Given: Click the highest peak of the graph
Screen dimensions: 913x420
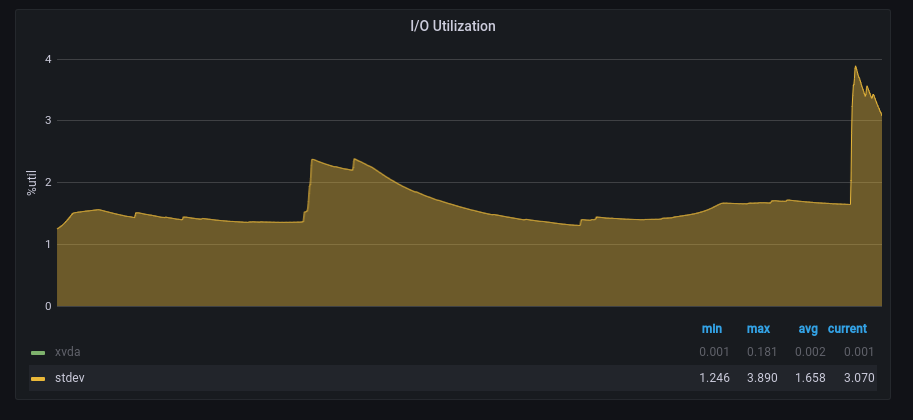Looking at the screenshot, I should click(x=855, y=67).
